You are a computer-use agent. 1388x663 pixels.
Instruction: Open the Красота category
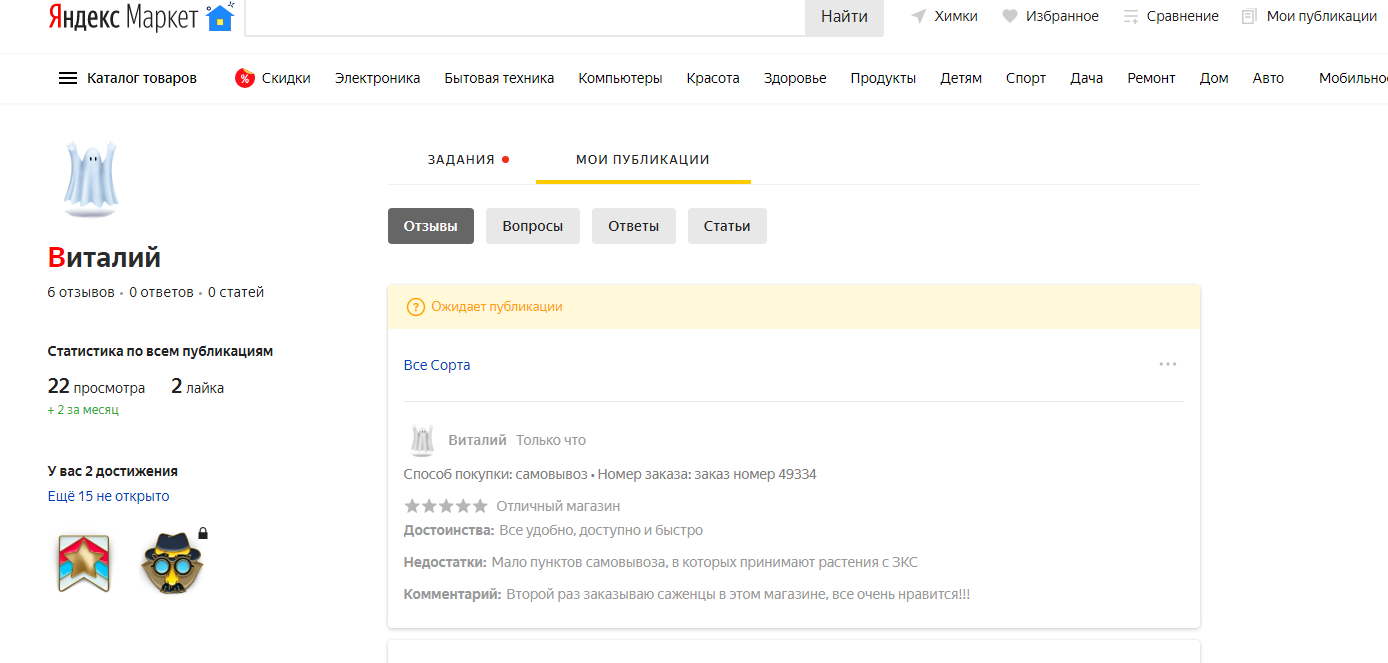tap(713, 78)
